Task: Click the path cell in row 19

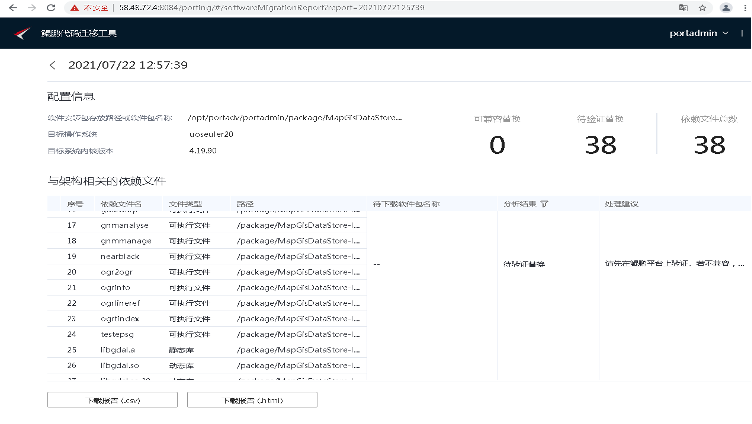Action: point(298,257)
